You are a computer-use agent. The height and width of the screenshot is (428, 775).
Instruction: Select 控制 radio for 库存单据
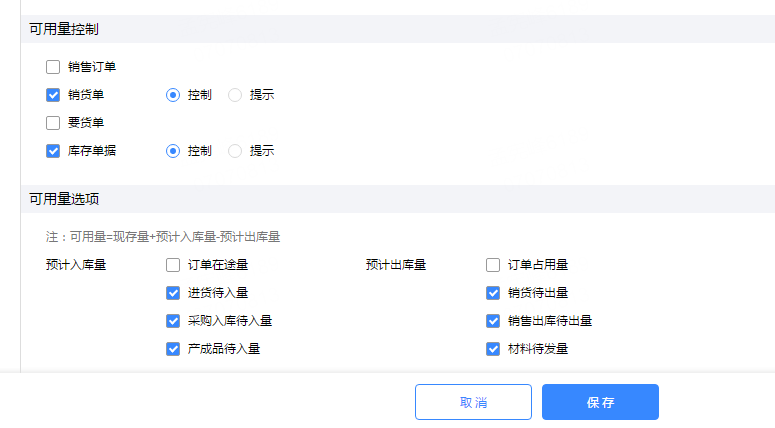tap(173, 151)
